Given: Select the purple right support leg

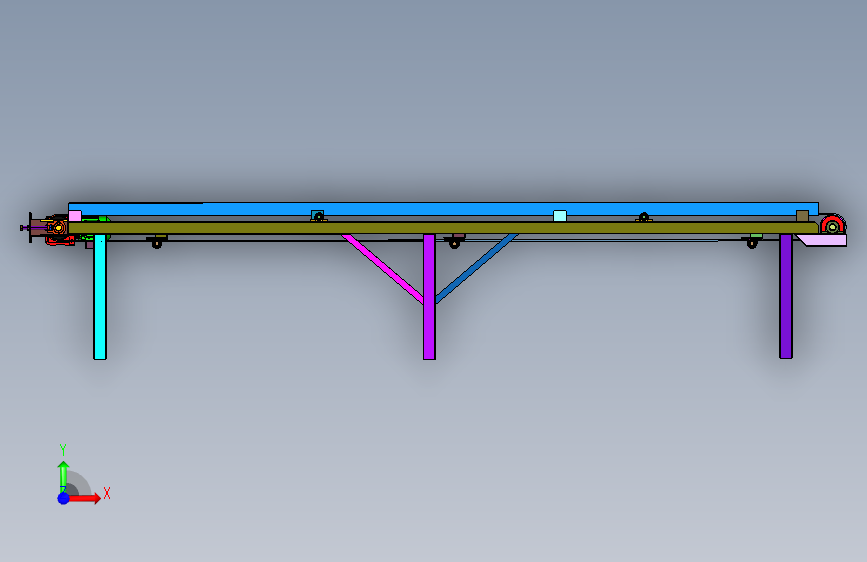Looking at the screenshot, I should pos(786,296).
